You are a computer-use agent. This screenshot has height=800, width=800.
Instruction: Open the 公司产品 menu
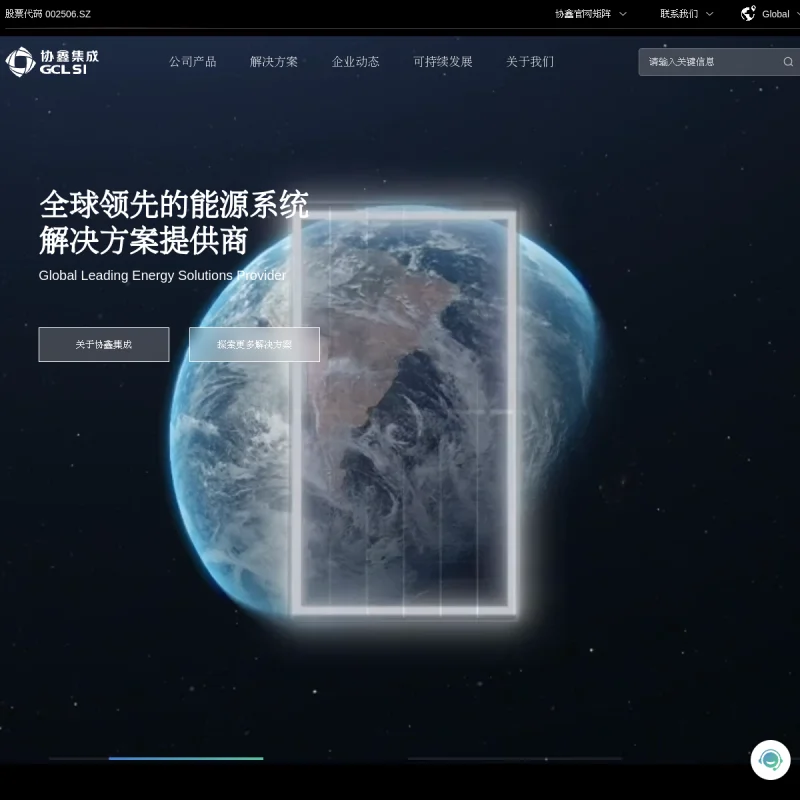click(x=193, y=62)
